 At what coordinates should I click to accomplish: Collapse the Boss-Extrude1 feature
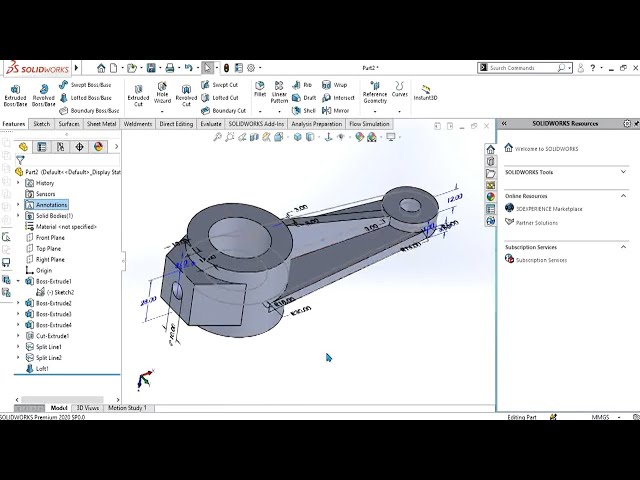click(18, 281)
